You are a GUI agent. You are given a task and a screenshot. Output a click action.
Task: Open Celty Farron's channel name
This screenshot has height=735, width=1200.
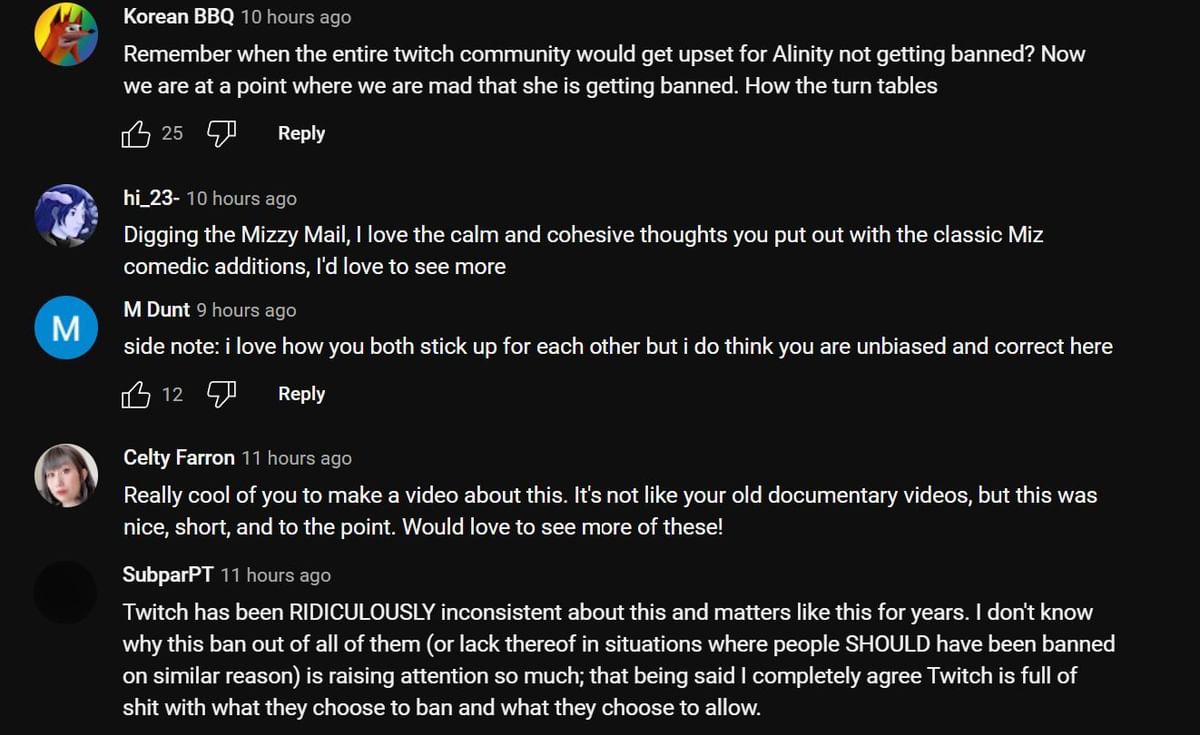[x=178, y=457]
